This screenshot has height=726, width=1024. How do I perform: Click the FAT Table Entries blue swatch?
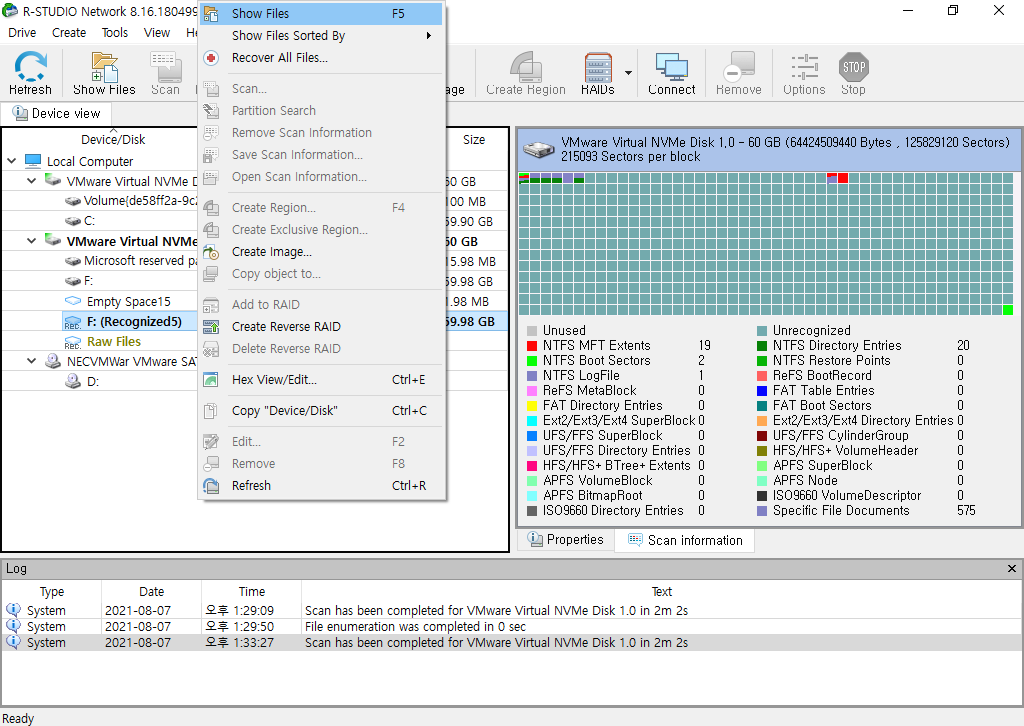pos(761,390)
